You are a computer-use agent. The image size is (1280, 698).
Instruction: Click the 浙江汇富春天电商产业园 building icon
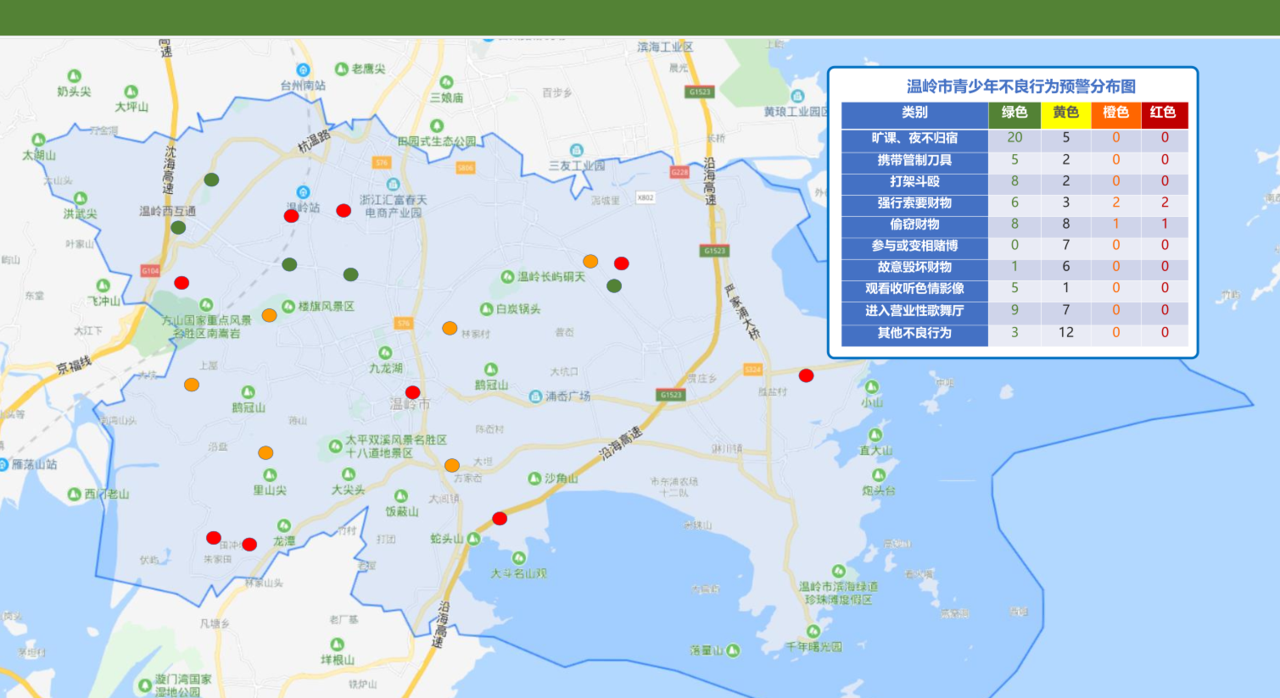[393, 185]
